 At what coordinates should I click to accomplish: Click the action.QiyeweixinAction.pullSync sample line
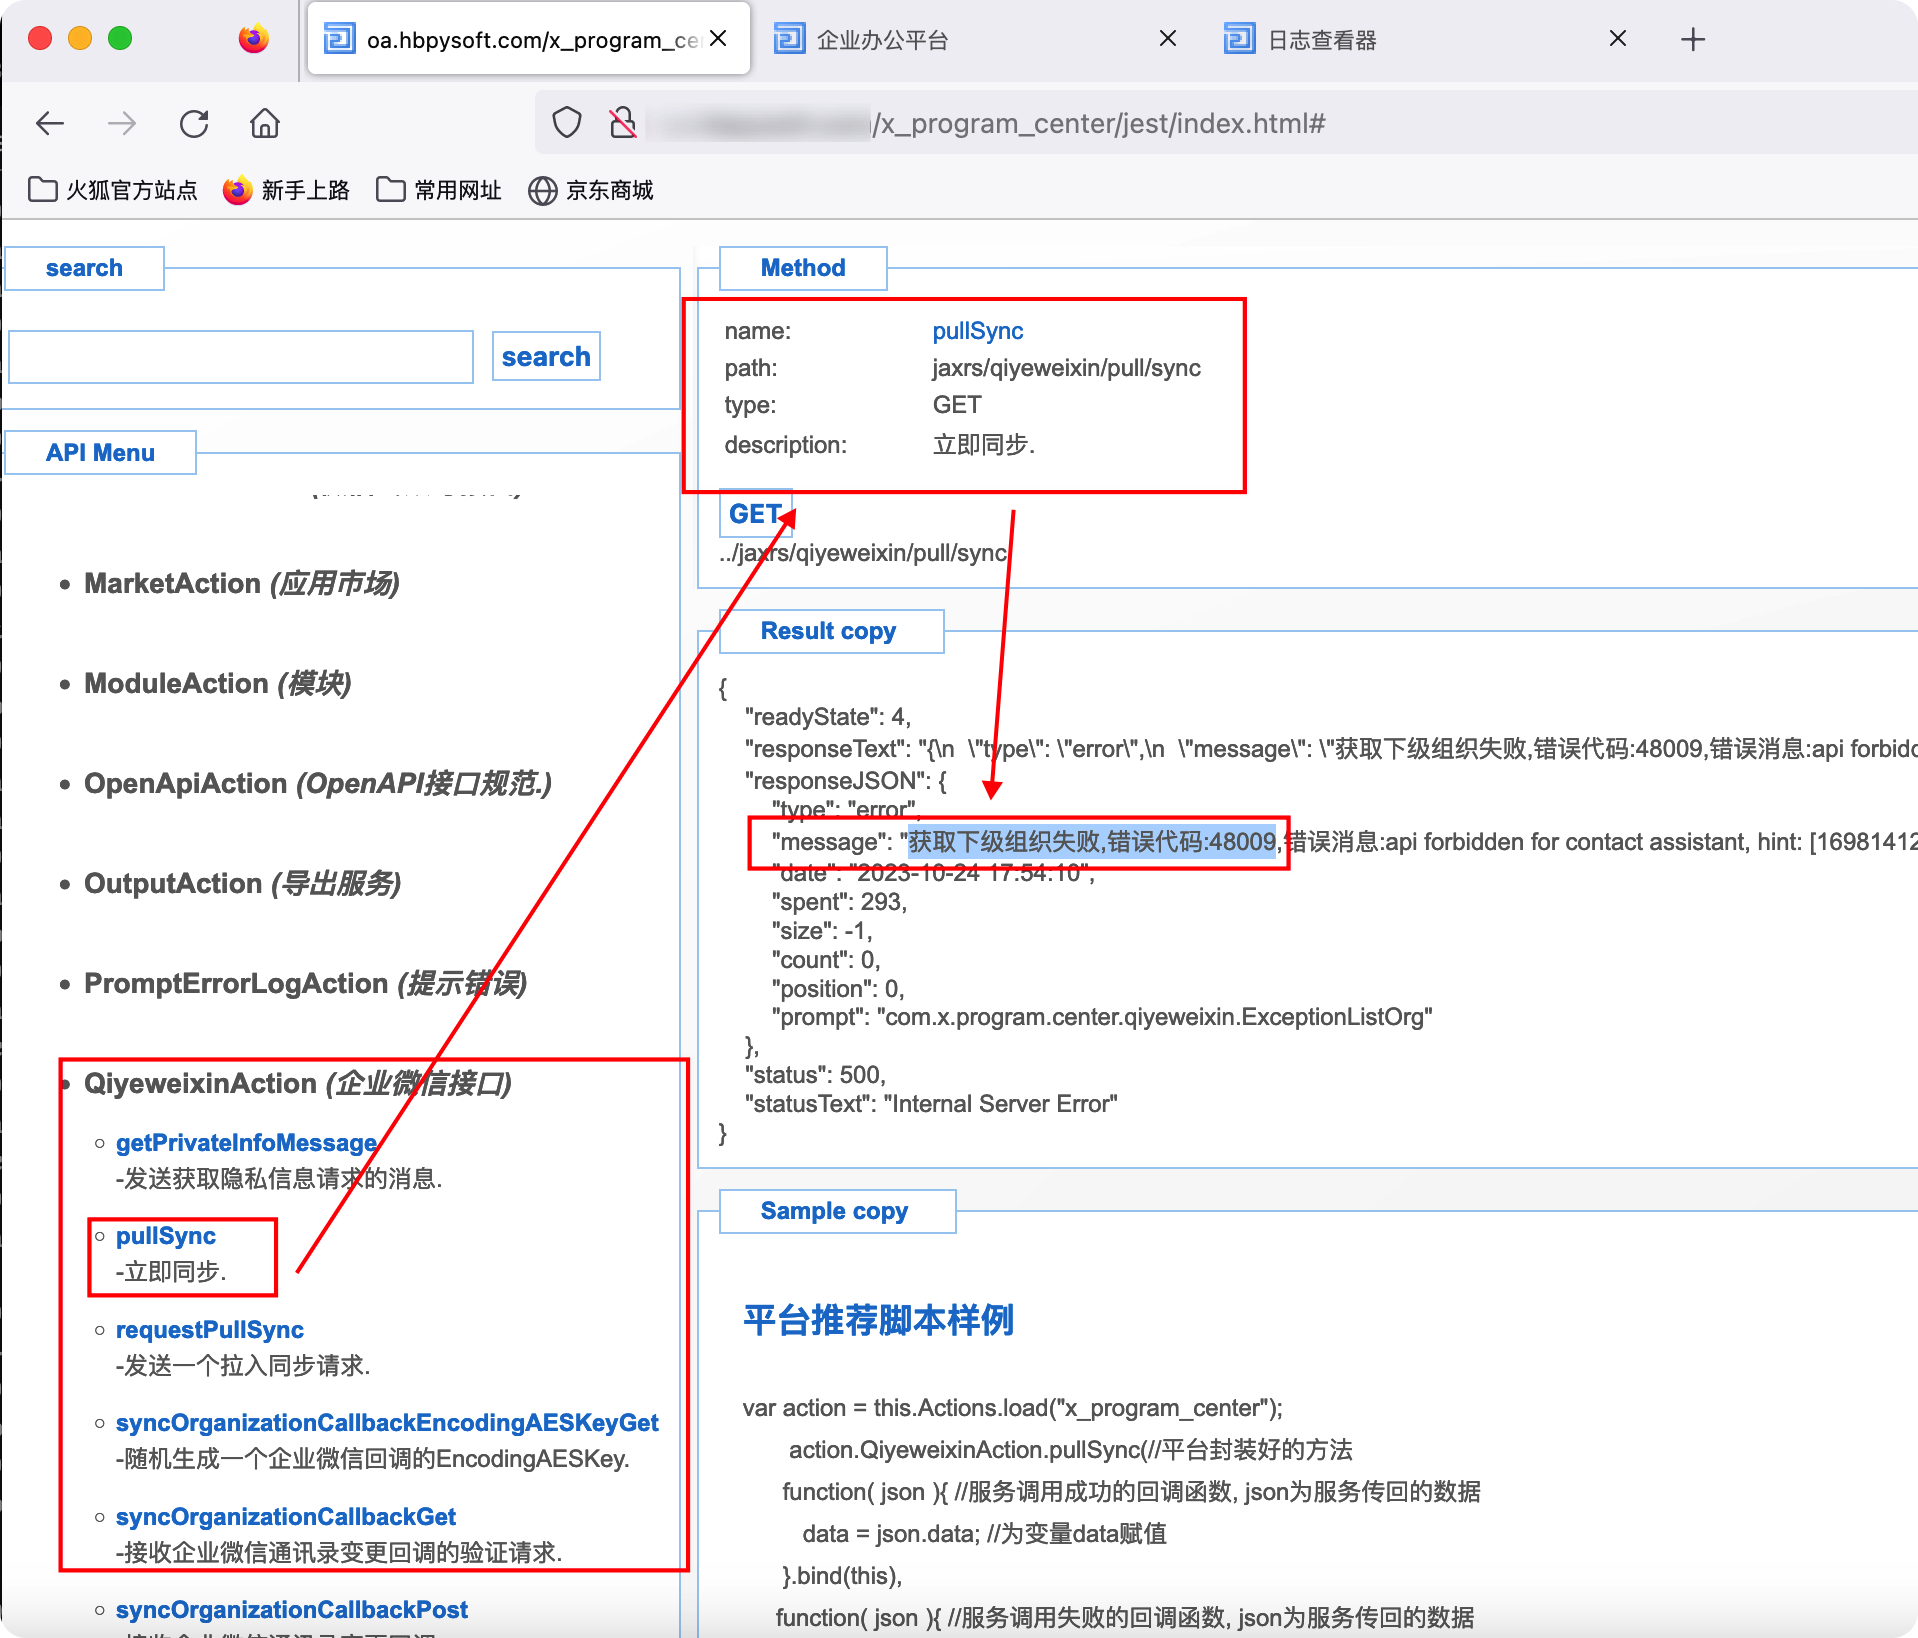tap(1071, 1450)
